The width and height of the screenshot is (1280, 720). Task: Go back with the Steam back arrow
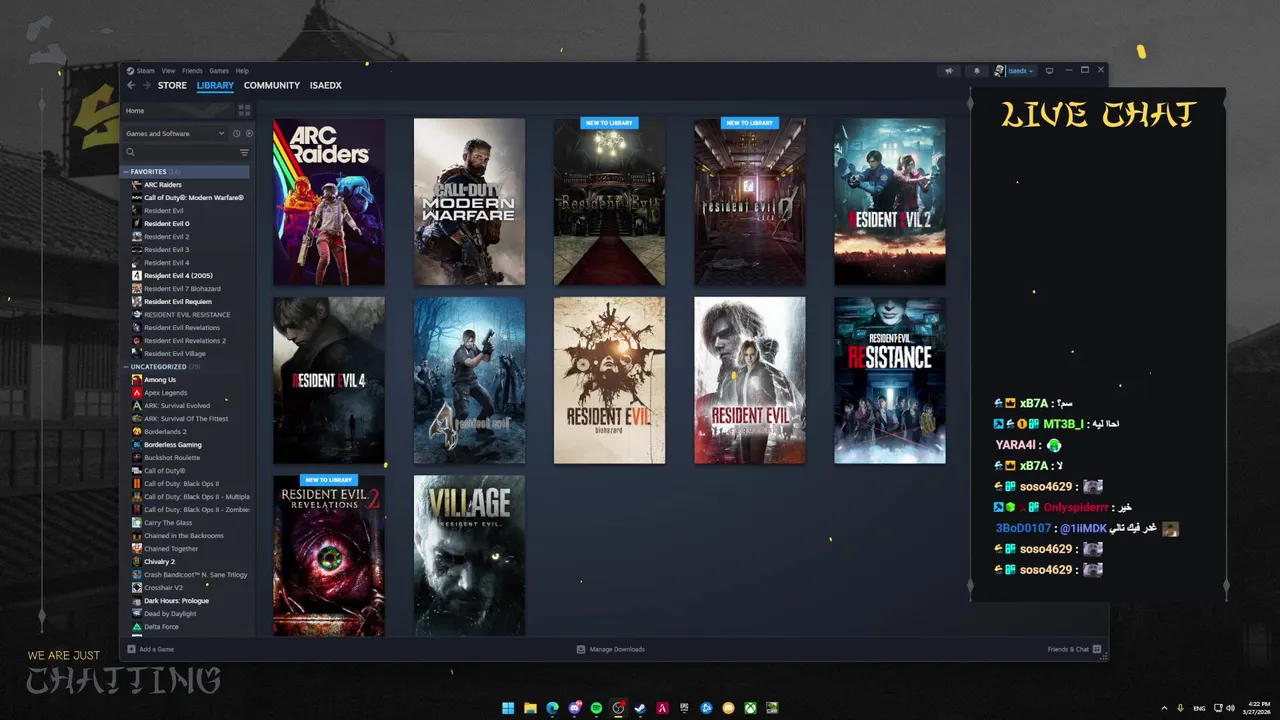(130, 85)
